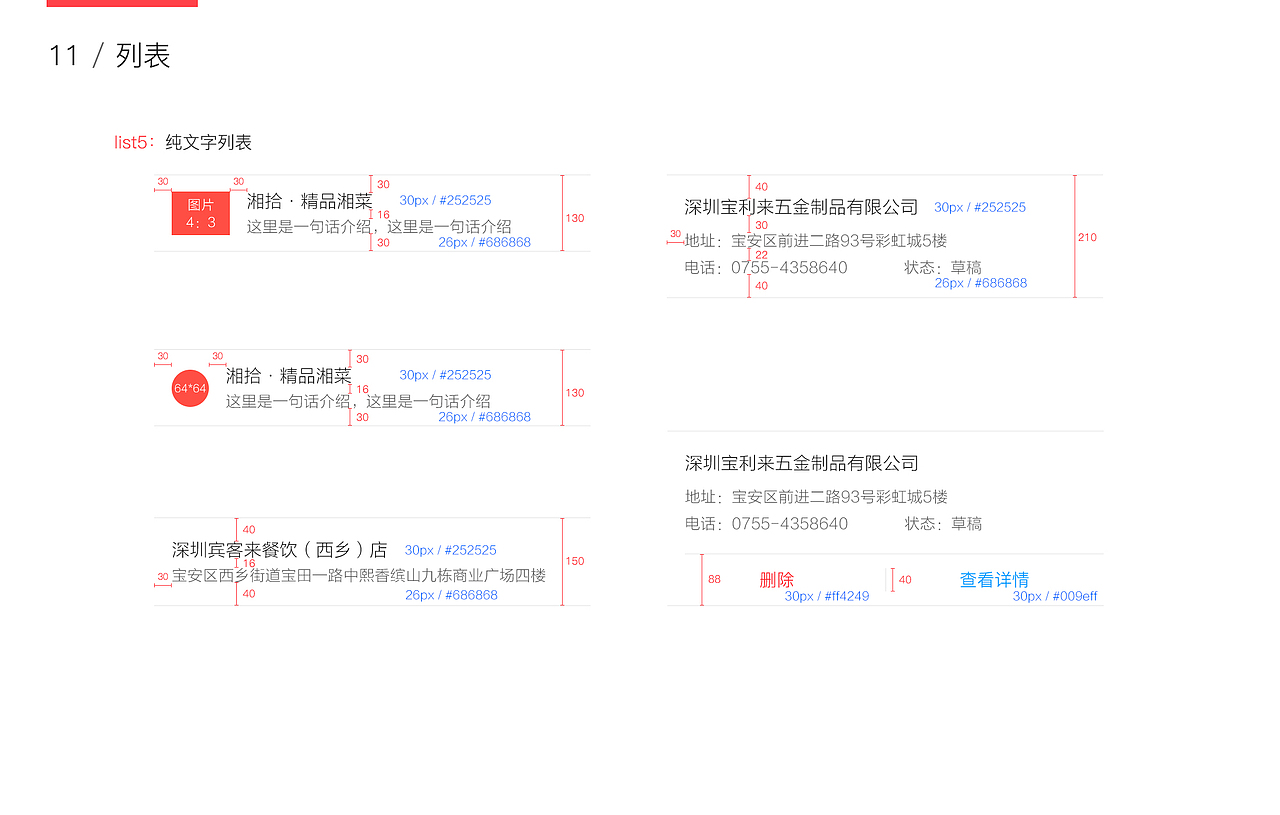This screenshot has width=1280, height=815.
Task: Click the 深圳宾客来餐饮（西乡）店 list title
Action: pyautogui.click(x=280, y=549)
